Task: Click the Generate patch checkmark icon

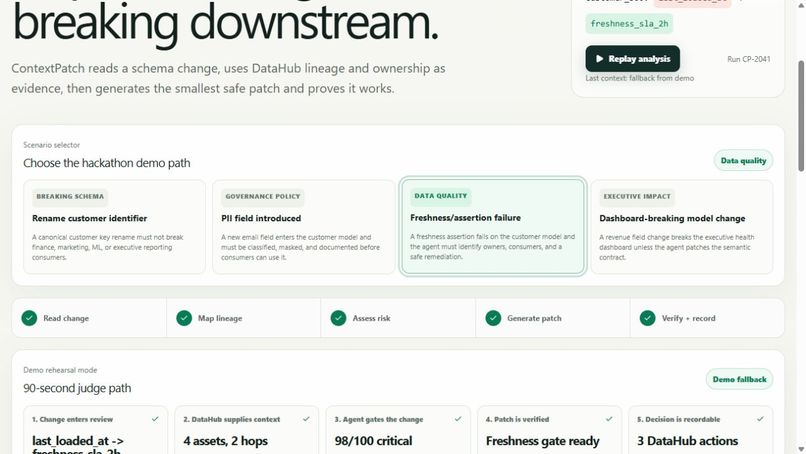Action: [x=493, y=318]
